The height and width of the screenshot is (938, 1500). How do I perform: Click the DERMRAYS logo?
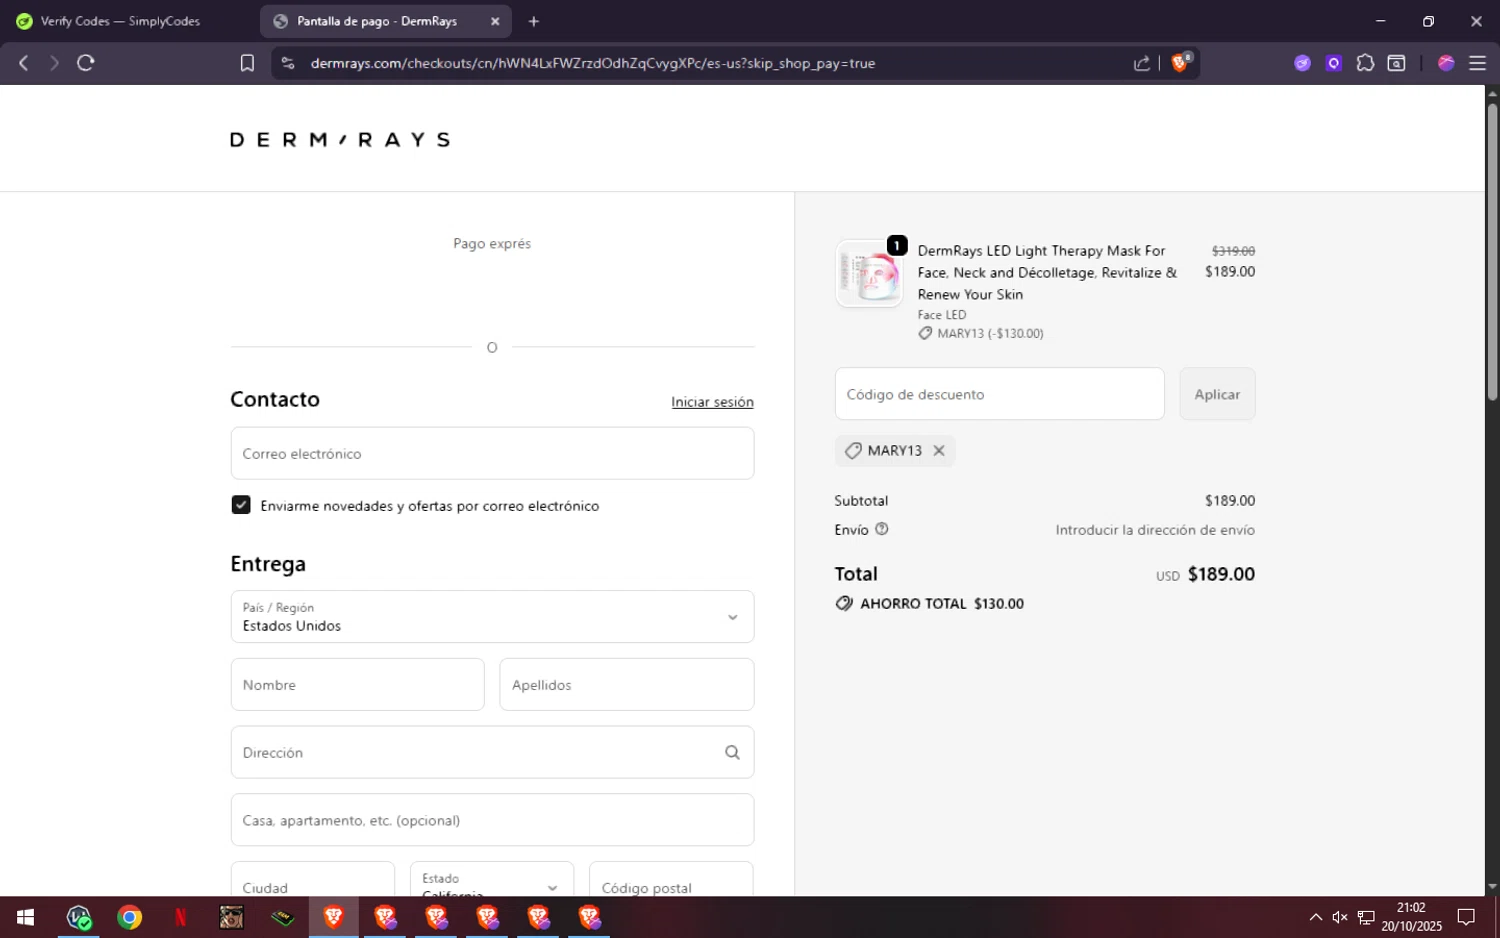pyautogui.click(x=340, y=140)
